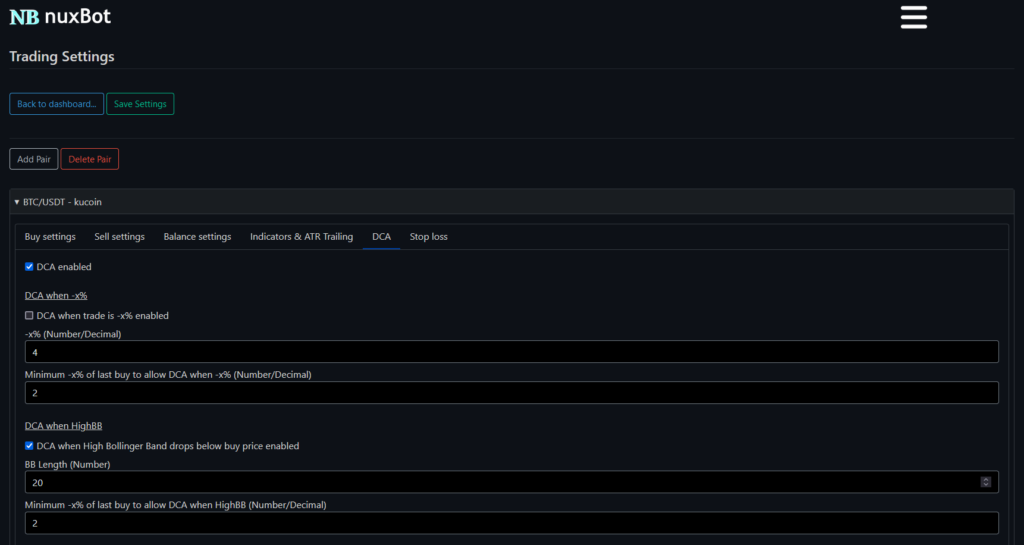The width and height of the screenshot is (1024, 545).
Task: Toggle DCA when High Bollinger Band checkbox
Action: click(29, 446)
